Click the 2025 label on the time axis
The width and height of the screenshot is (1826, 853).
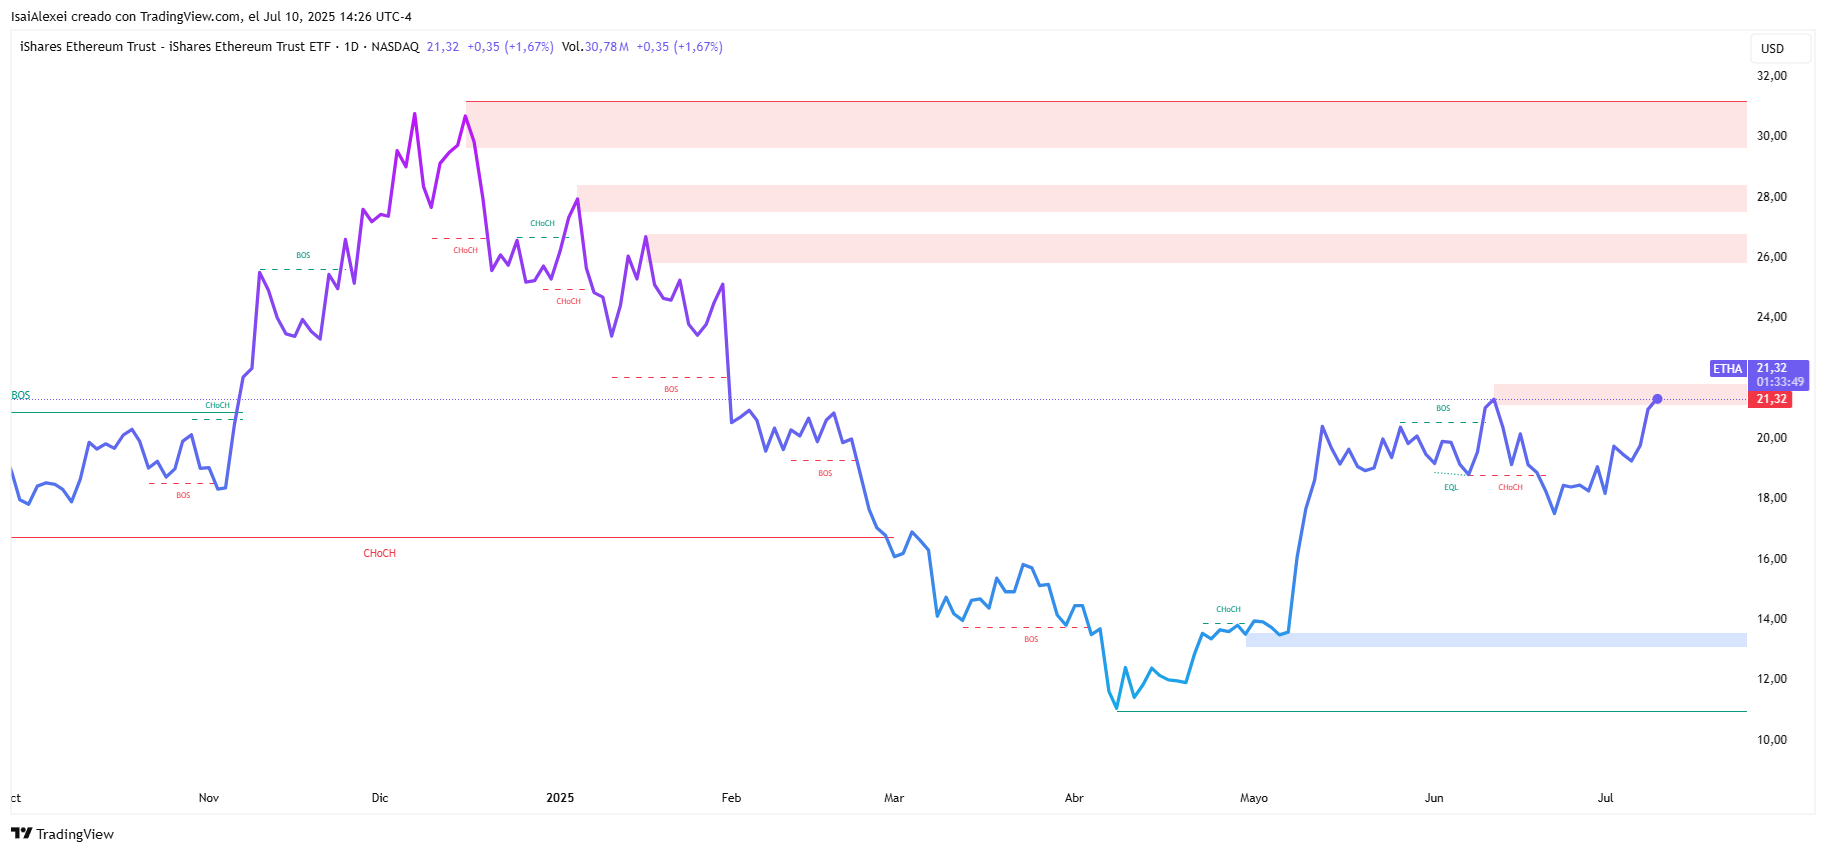(560, 798)
